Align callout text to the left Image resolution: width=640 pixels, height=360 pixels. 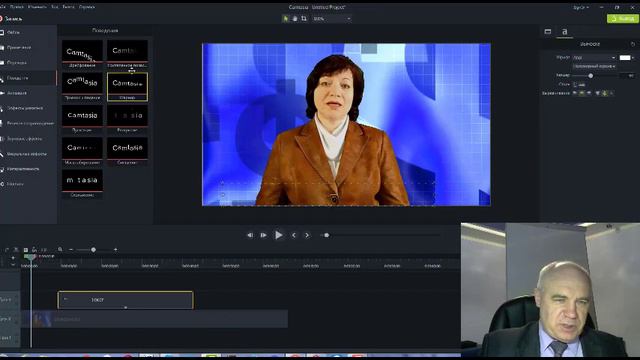(x=575, y=93)
